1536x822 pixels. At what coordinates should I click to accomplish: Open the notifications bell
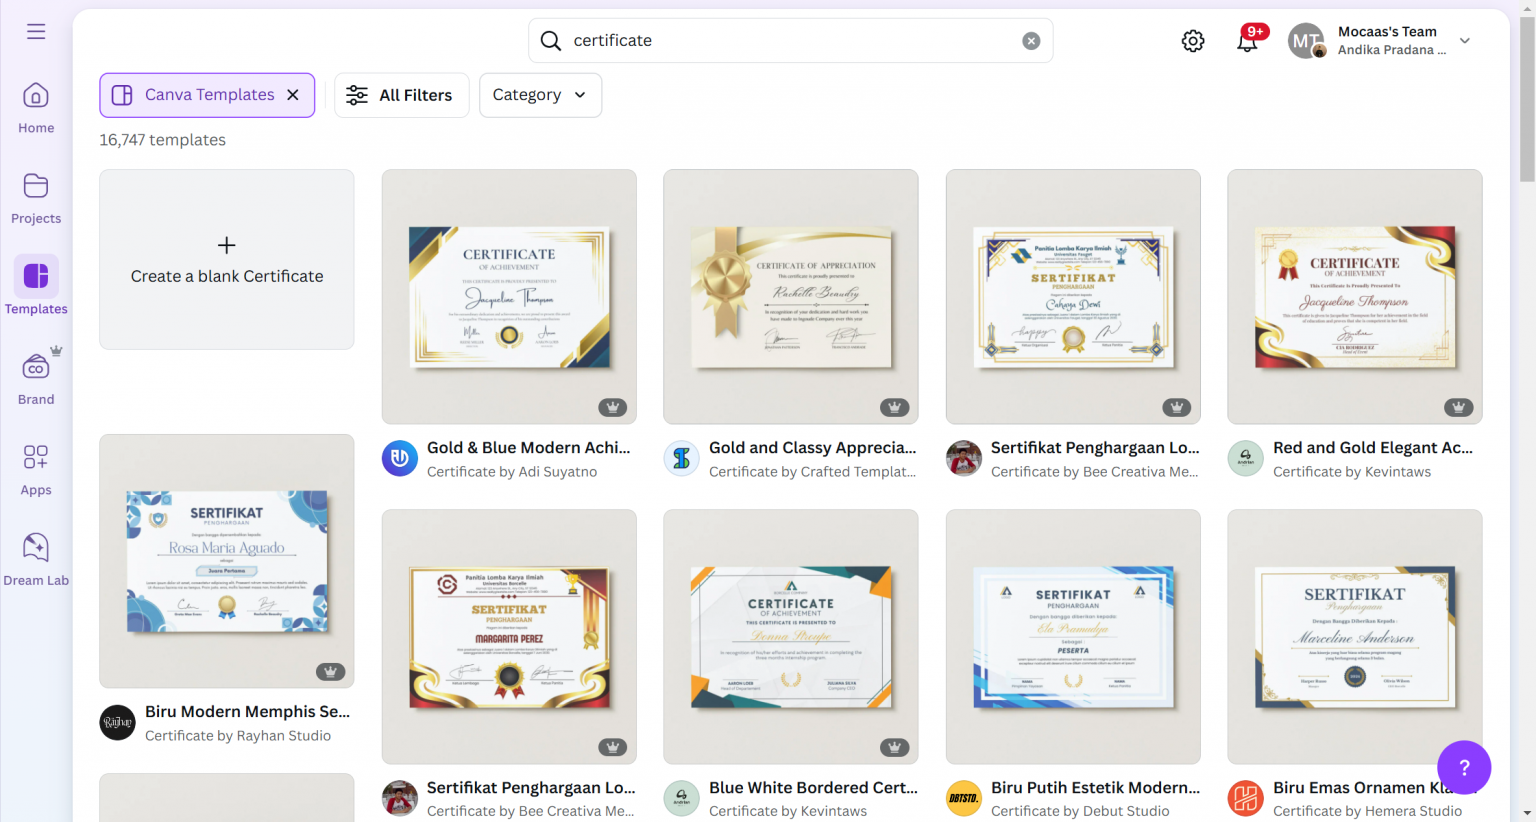[1247, 41]
